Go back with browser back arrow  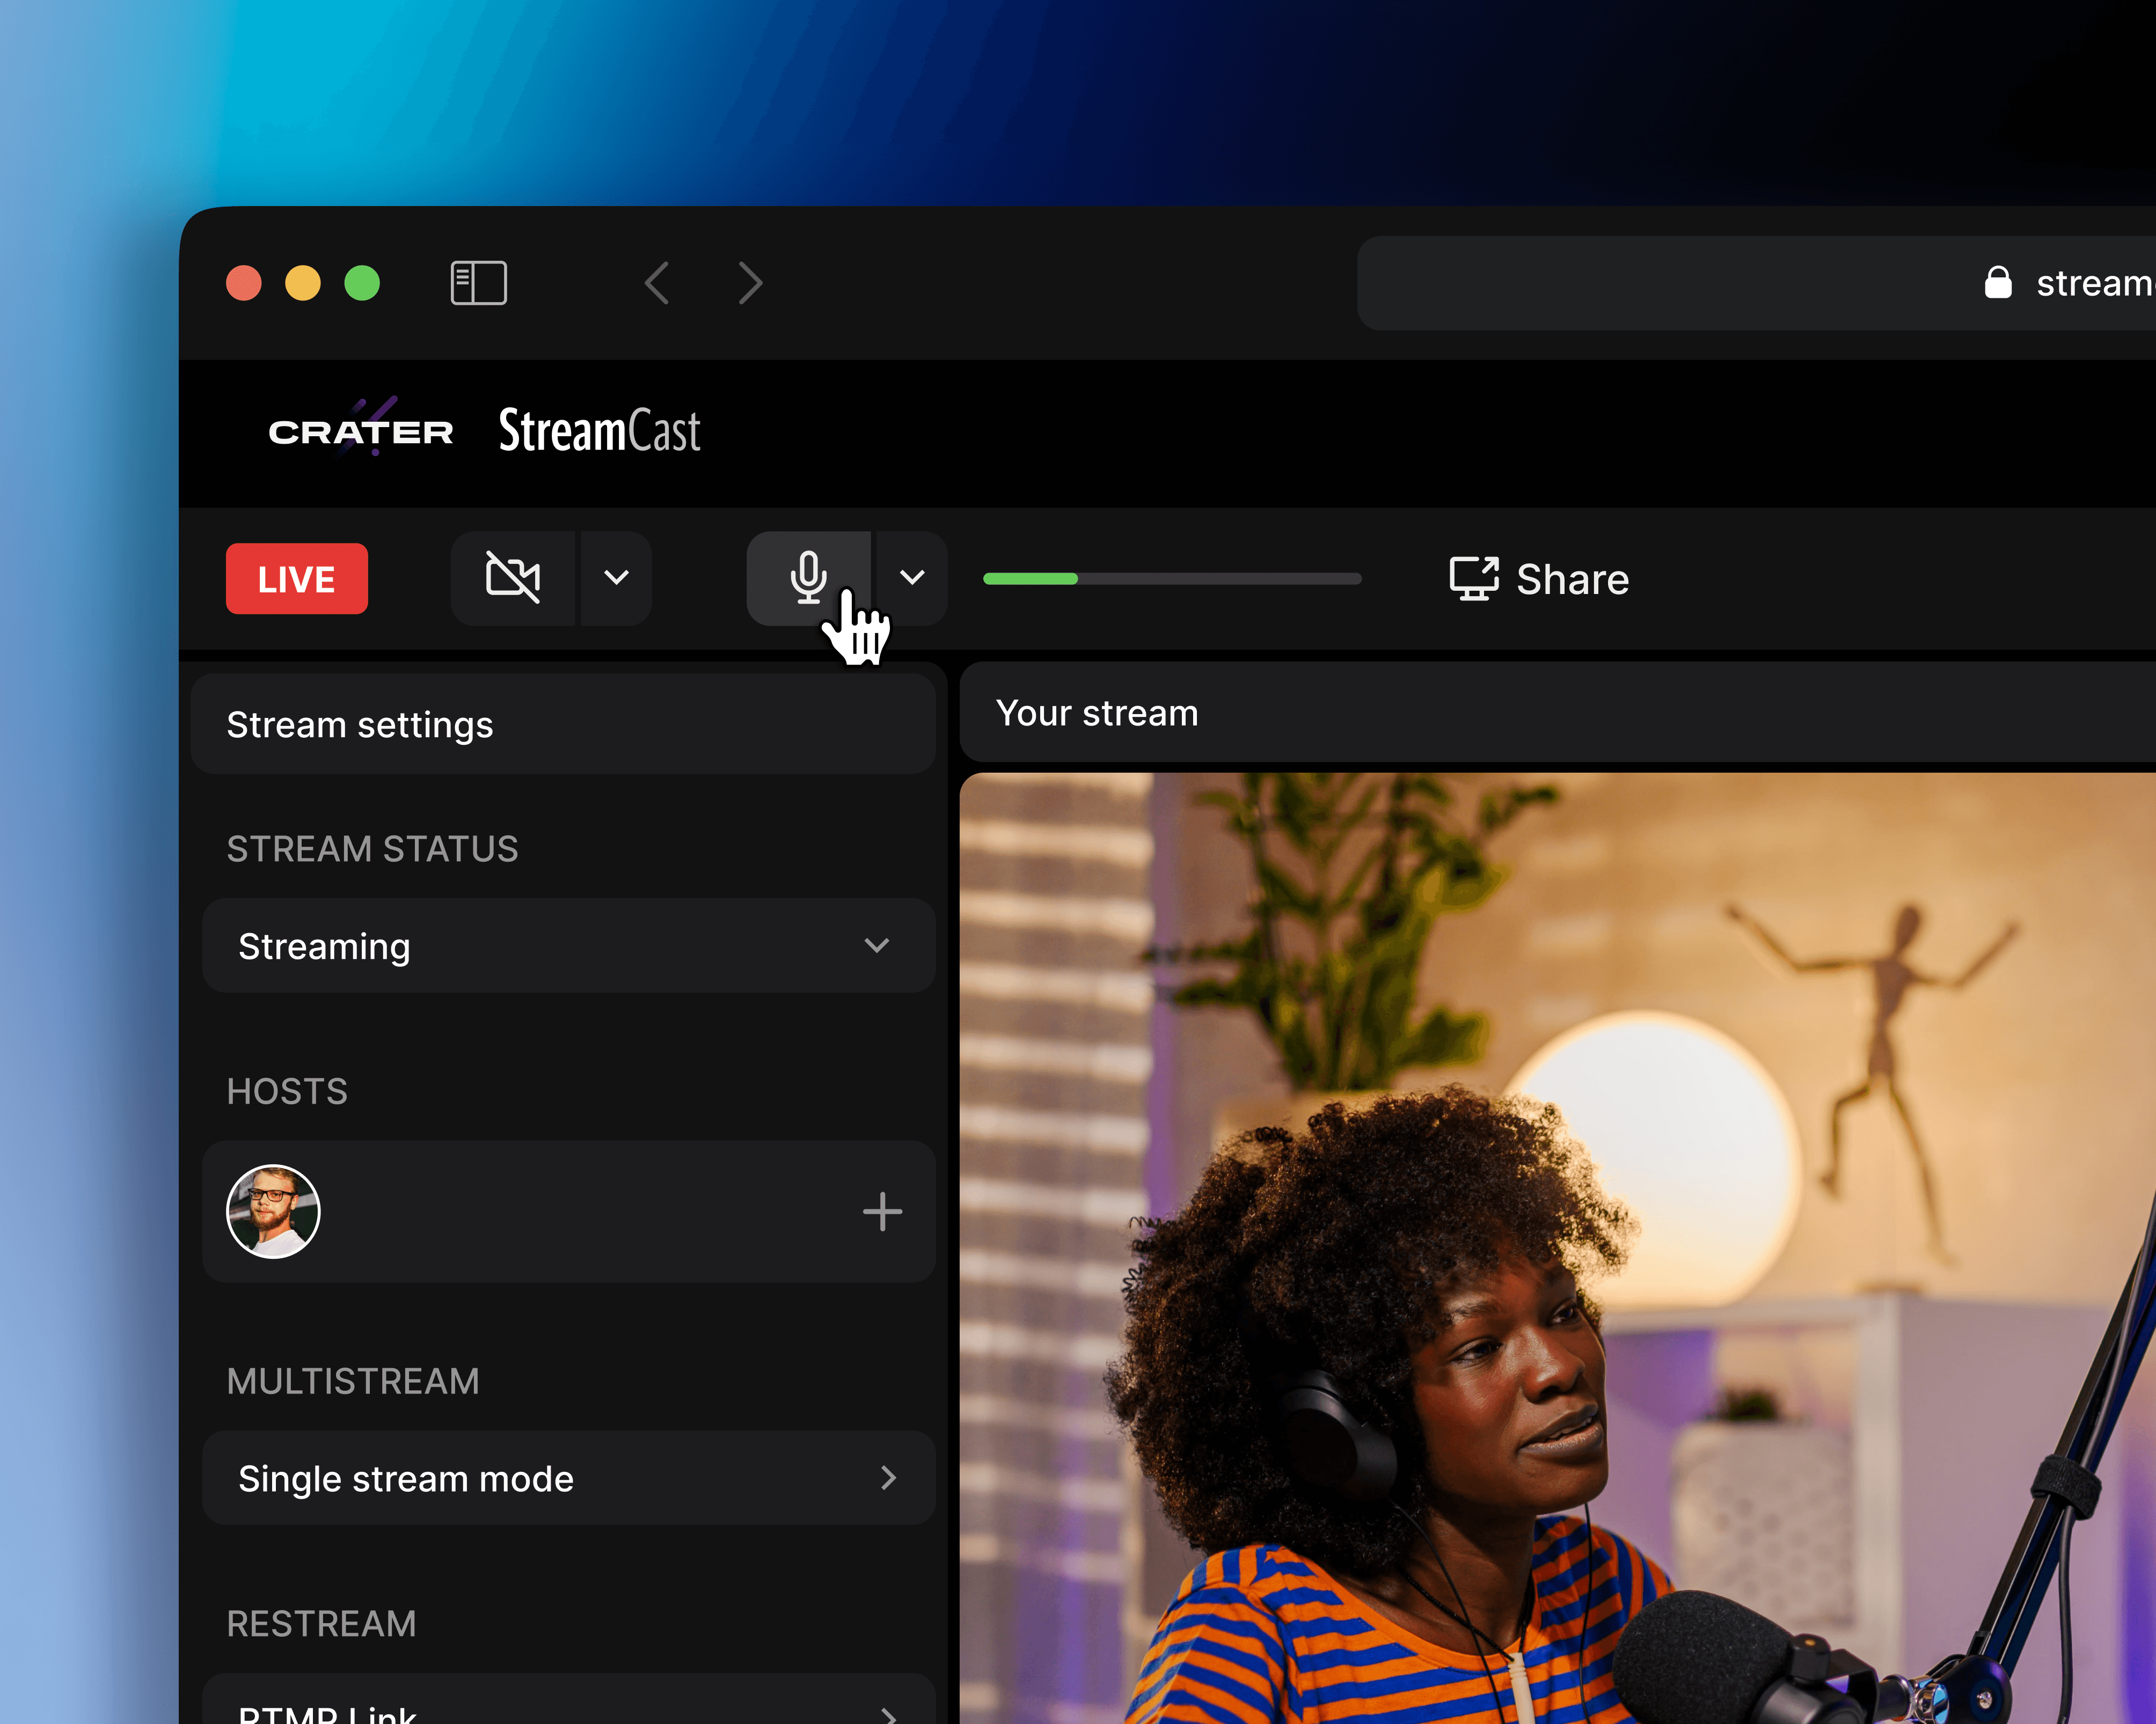[x=657, y=283]
